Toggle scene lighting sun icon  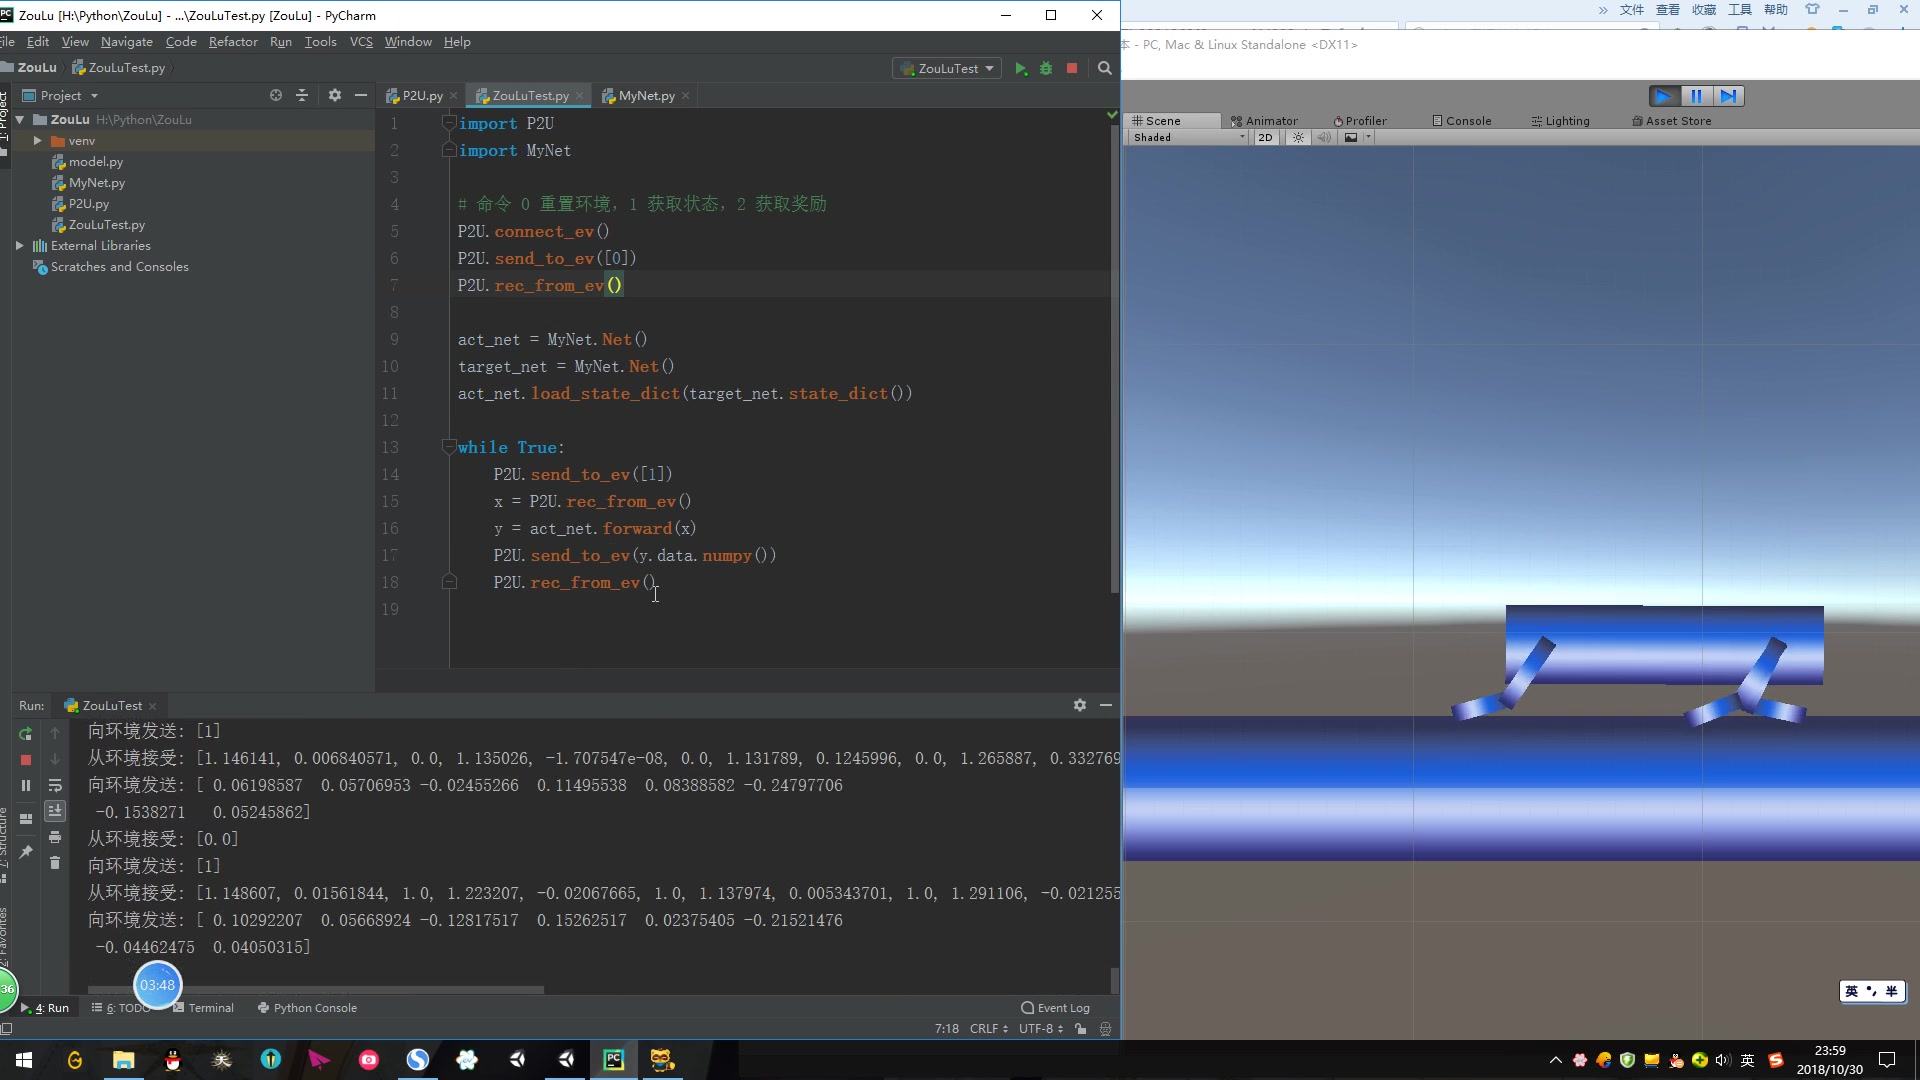tap(1298, 138)
